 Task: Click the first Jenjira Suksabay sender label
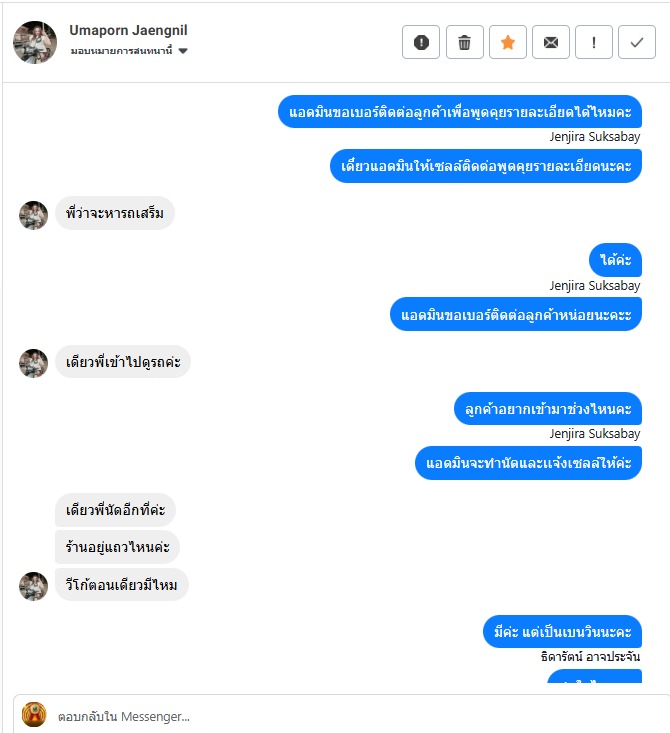pyautogui.click(x=595, y=137)
